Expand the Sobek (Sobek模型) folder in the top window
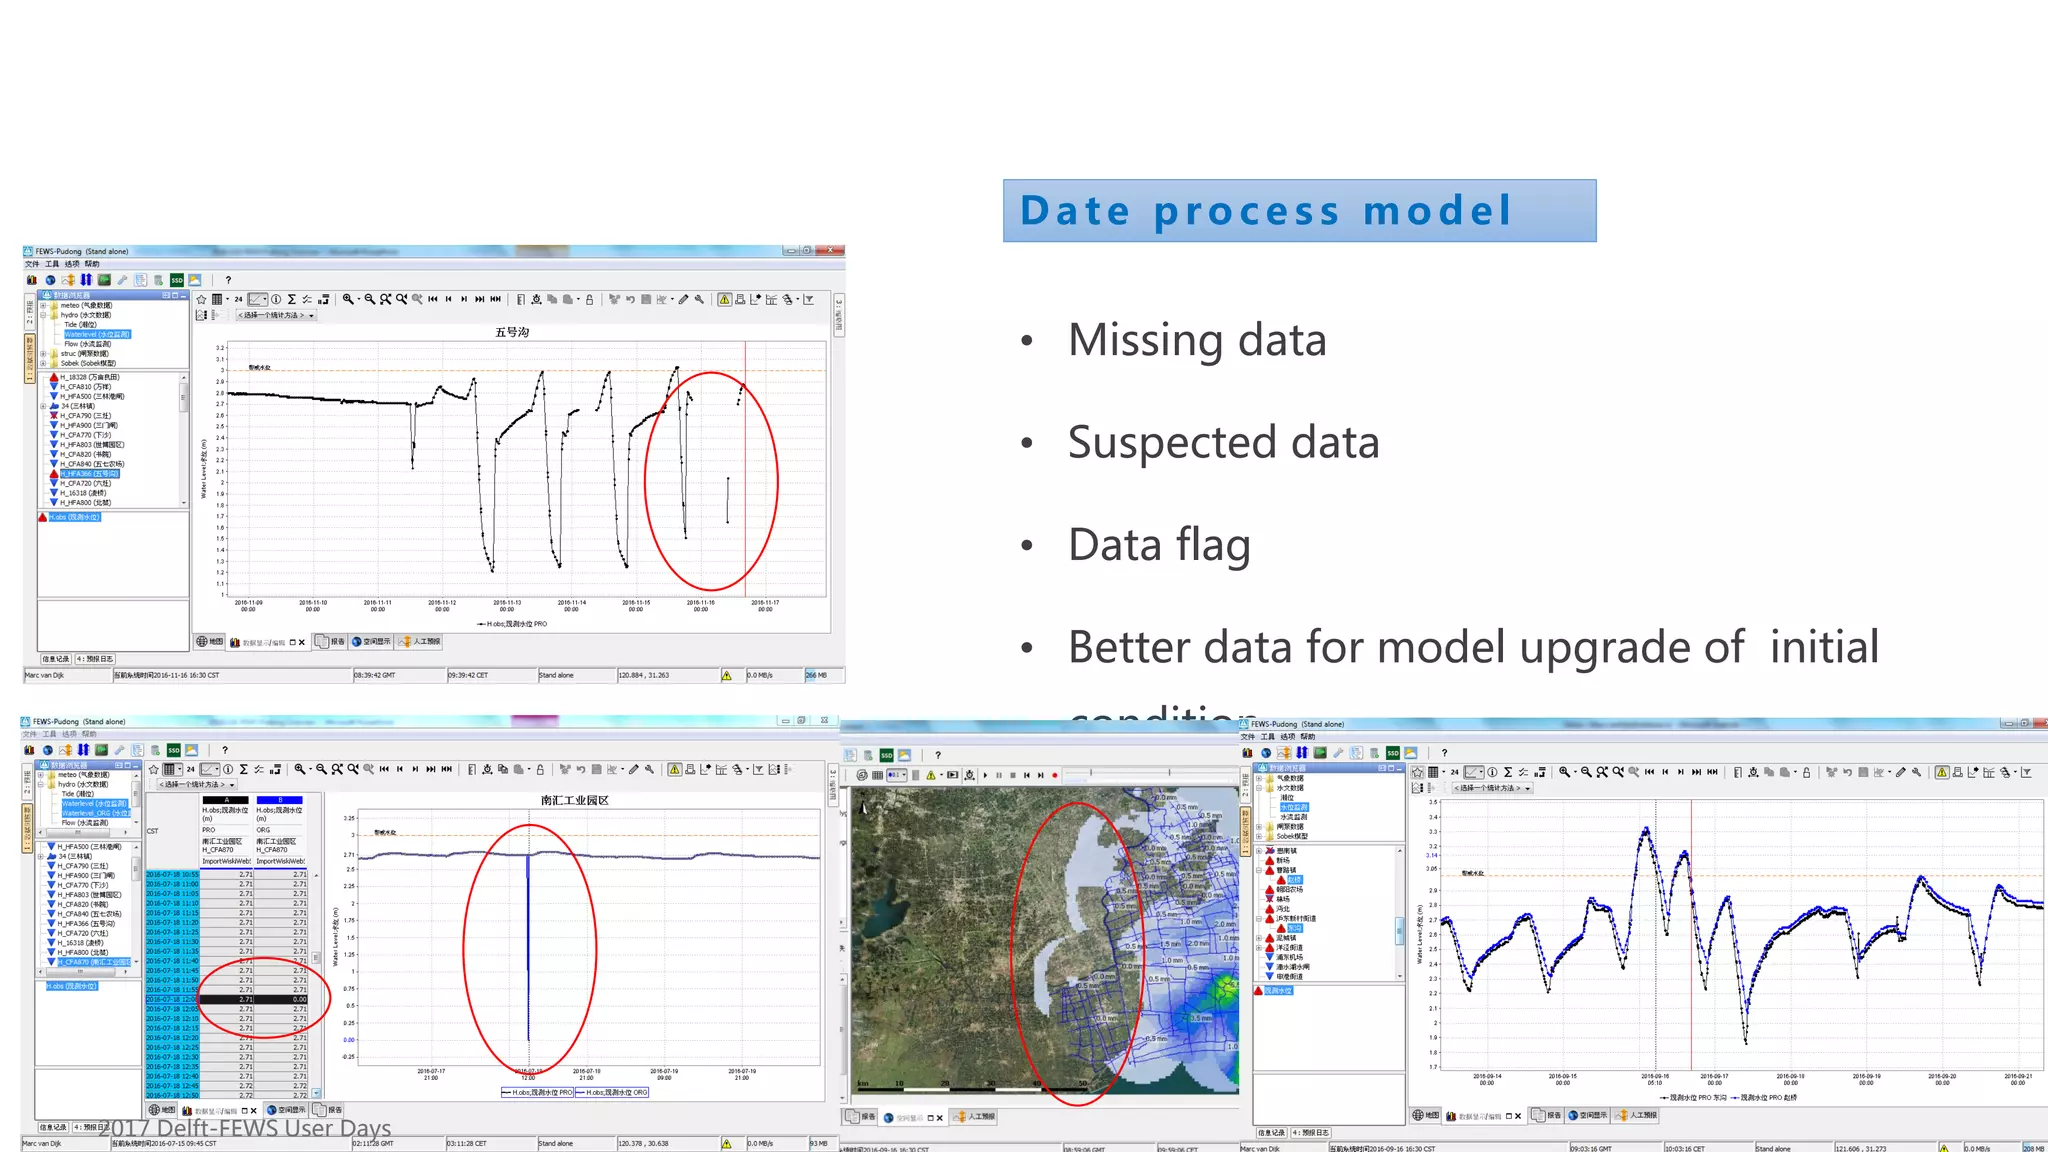The width and height of the screenshot is (2048, 1152). point(44,363)
